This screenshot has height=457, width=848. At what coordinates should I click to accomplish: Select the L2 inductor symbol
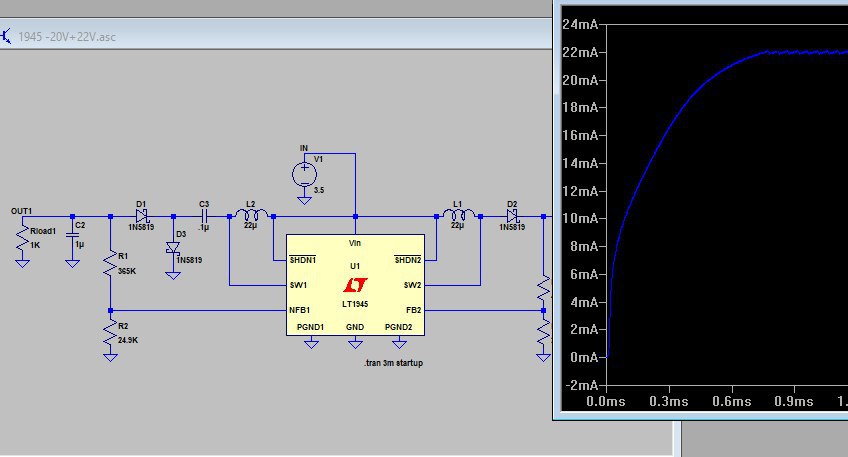[x=251, y=214]
